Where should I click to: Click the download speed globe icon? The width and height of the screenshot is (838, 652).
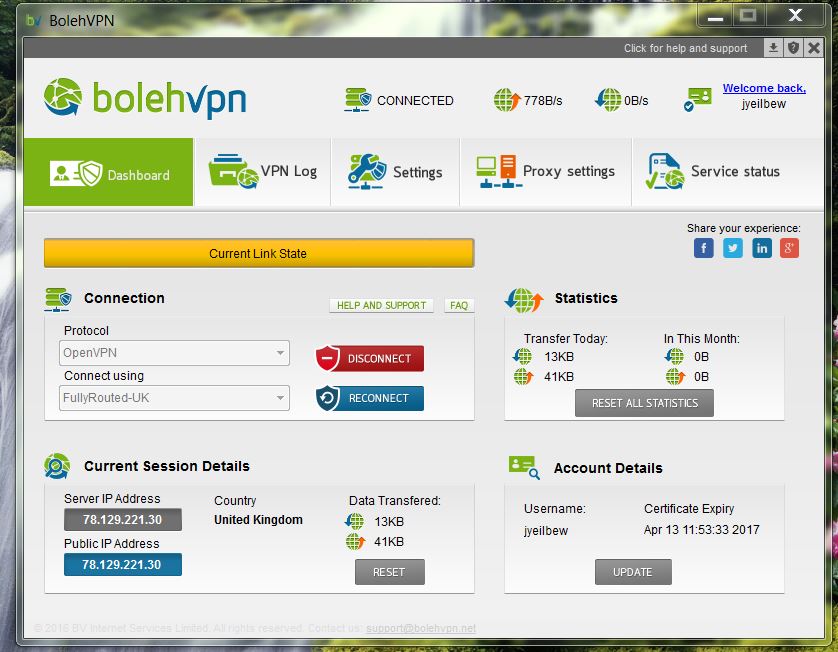tap(608, 100)
